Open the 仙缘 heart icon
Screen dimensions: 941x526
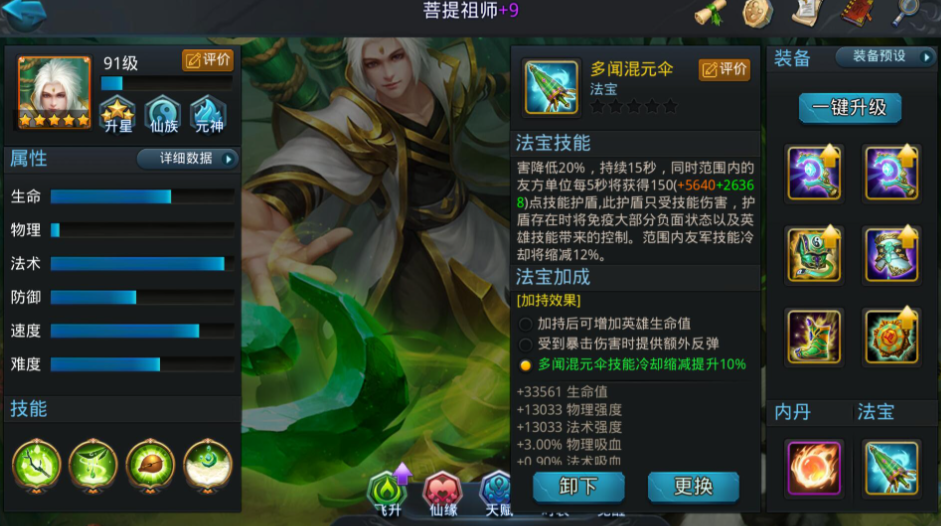[x=443, y=495]
